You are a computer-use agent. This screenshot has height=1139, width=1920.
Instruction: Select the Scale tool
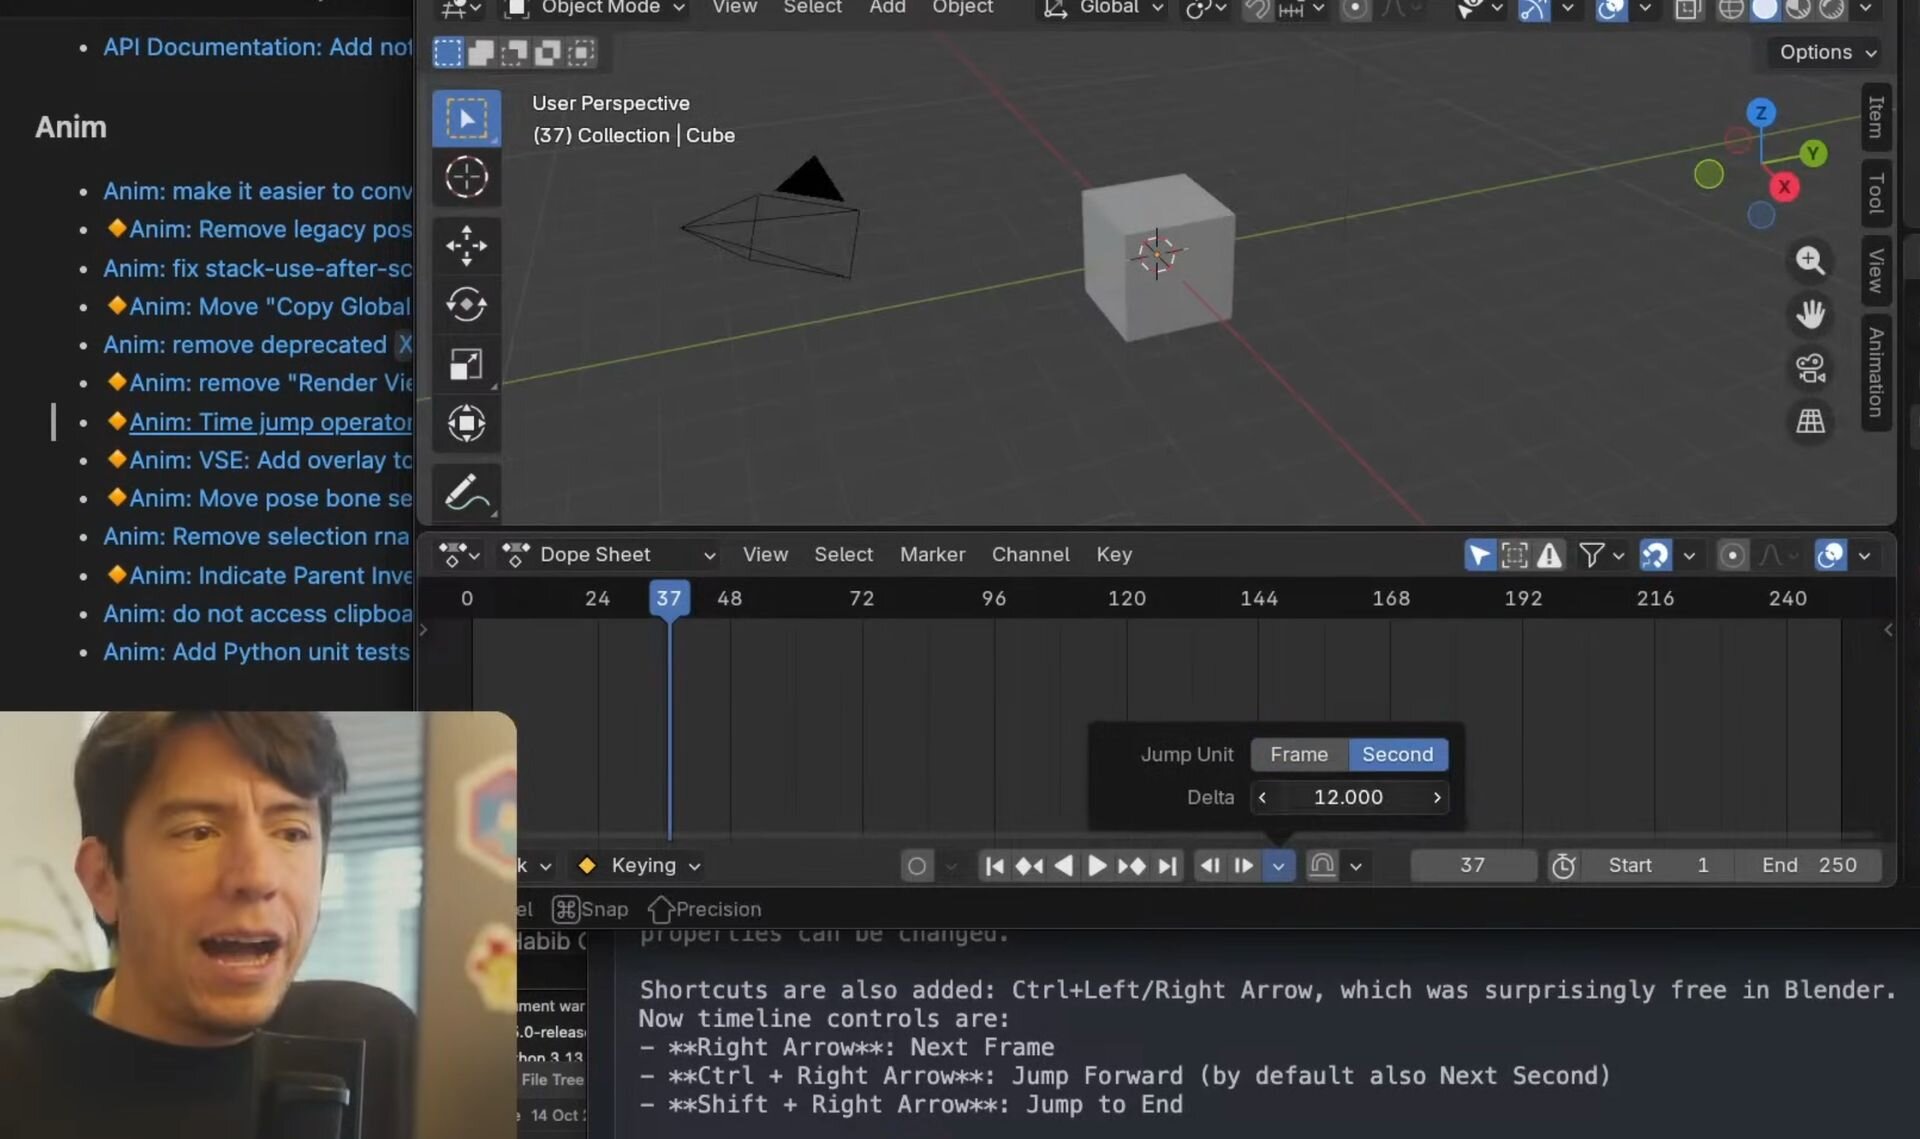[x=466, y=364]
